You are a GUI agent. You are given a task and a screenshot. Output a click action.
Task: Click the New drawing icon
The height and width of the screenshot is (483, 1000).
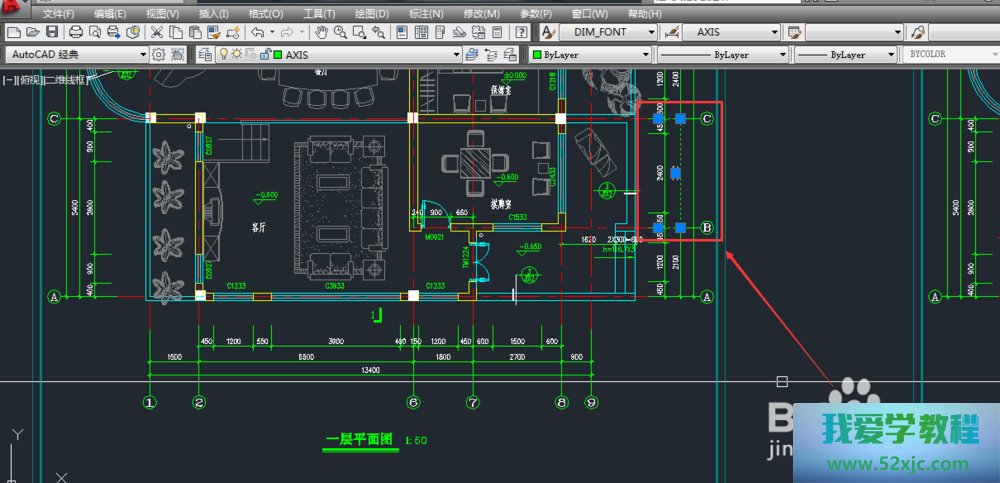pos(12,33)
